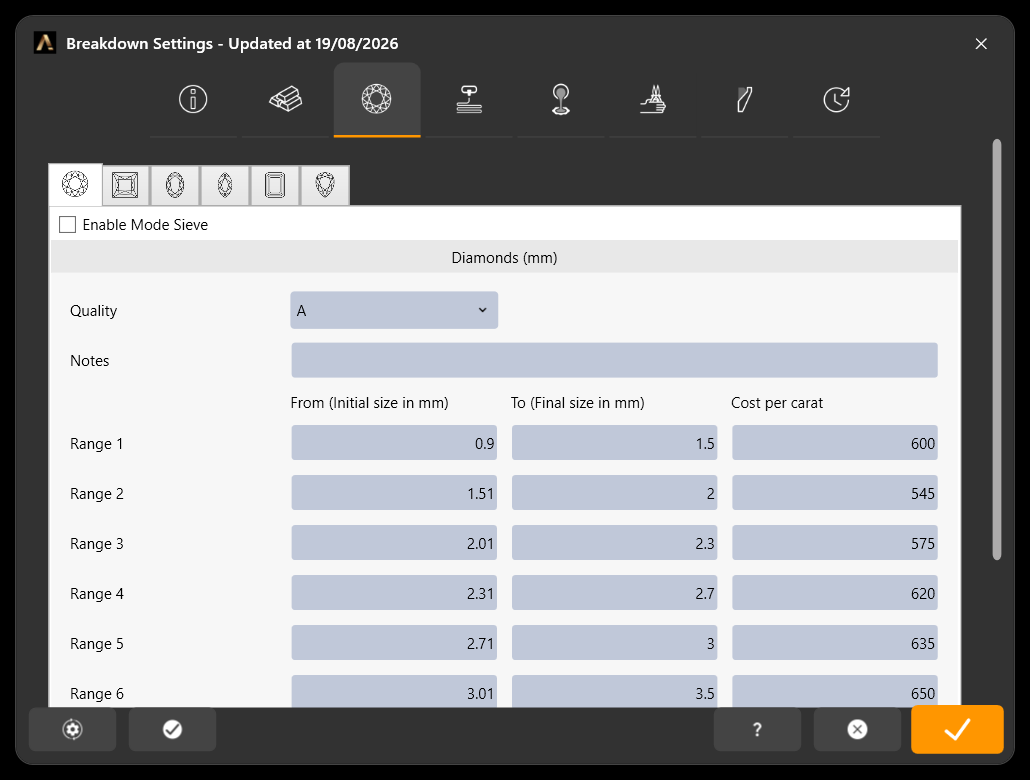Click the Range 1 label
1030x780 pixels.
click(97, 444)
